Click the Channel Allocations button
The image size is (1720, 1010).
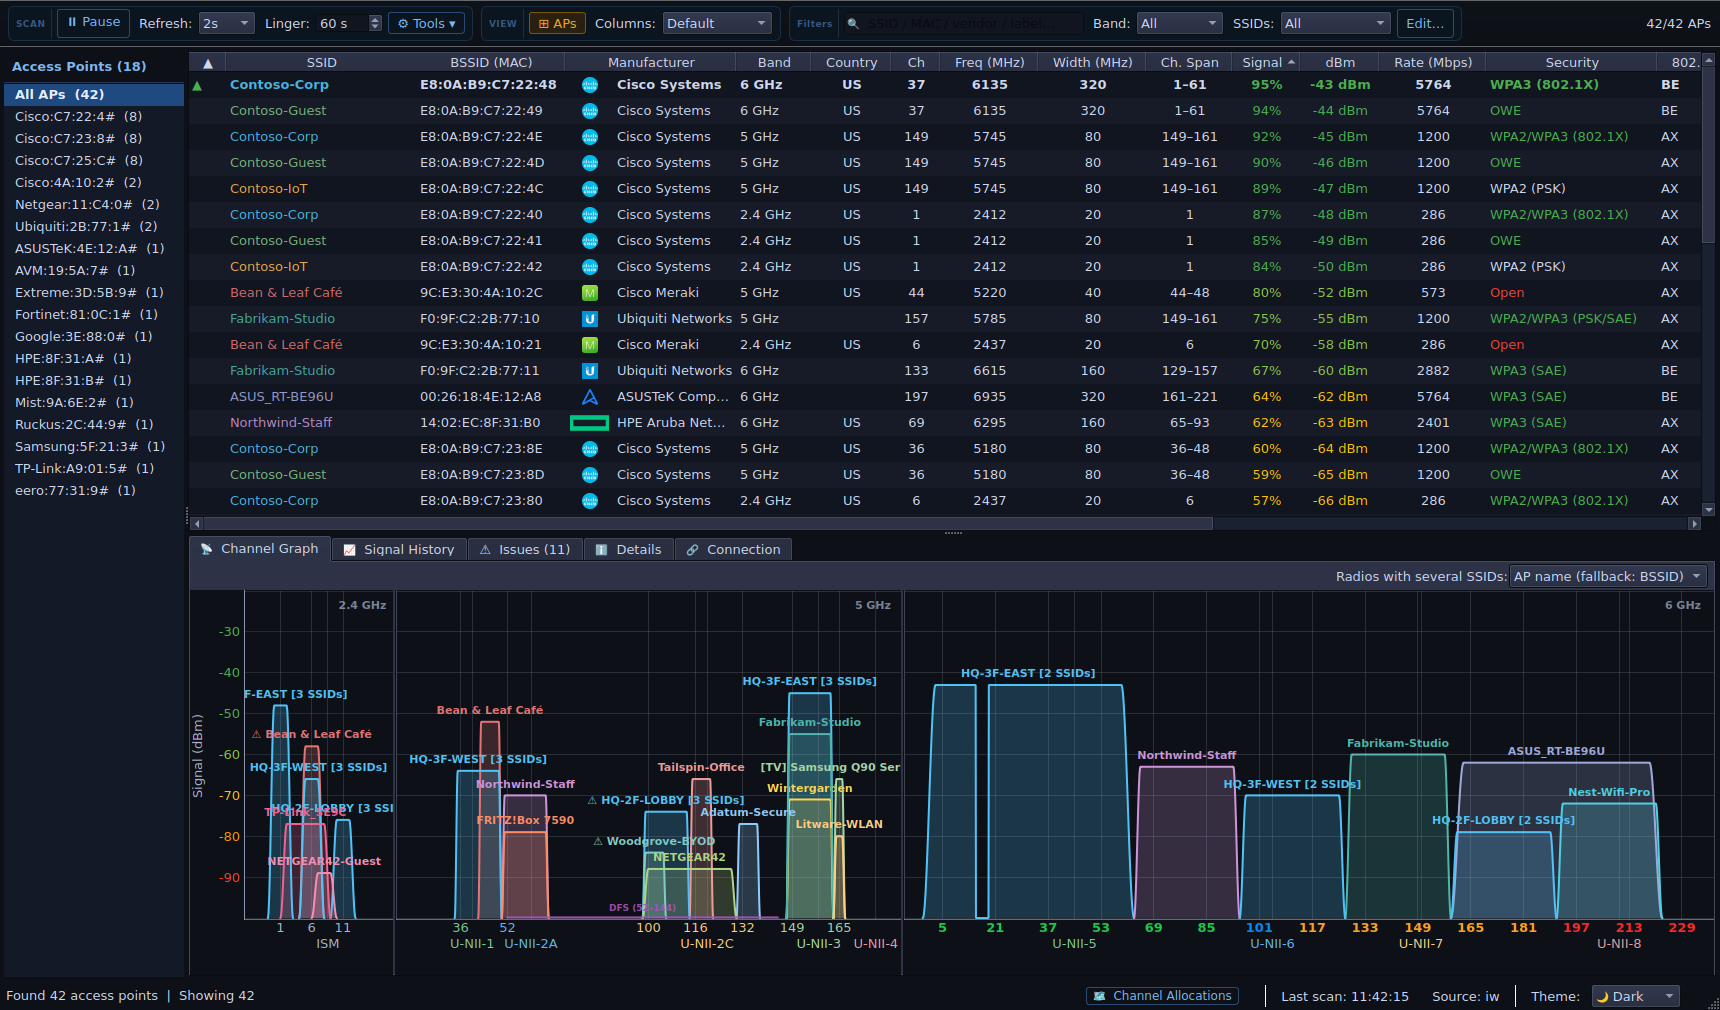click(1162, 996)
